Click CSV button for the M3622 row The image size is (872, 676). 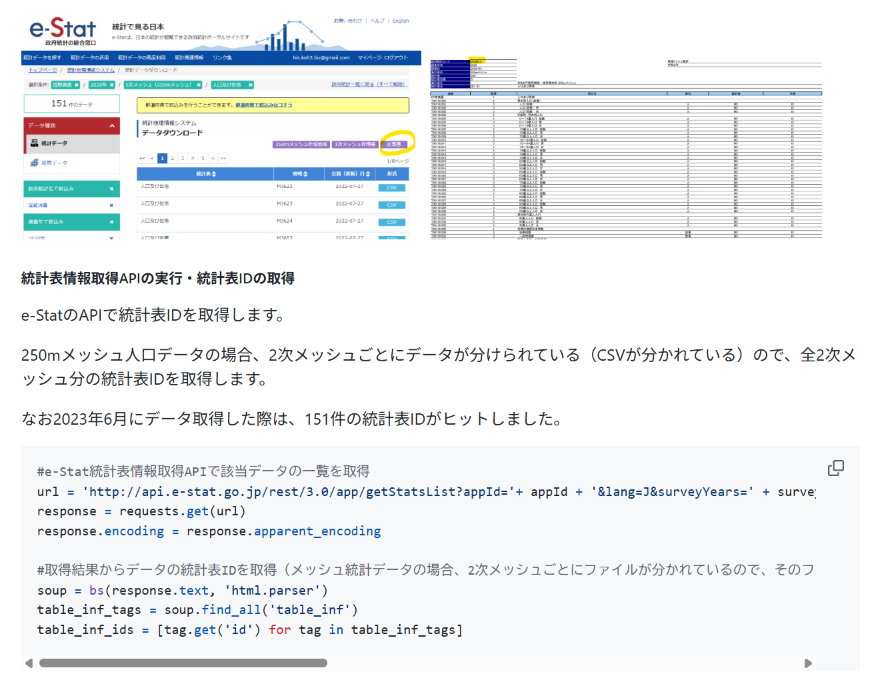pos(392,187)
